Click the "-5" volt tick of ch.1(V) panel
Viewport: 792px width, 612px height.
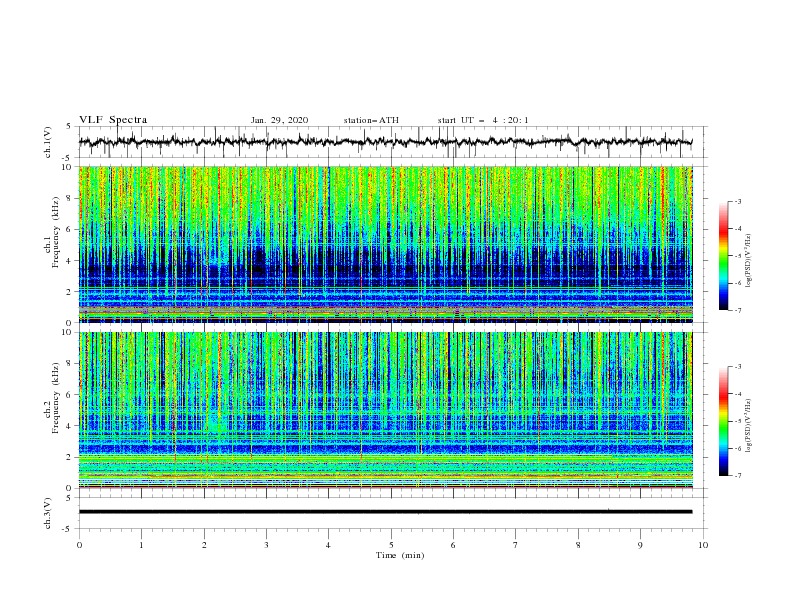tap(67, 158)
